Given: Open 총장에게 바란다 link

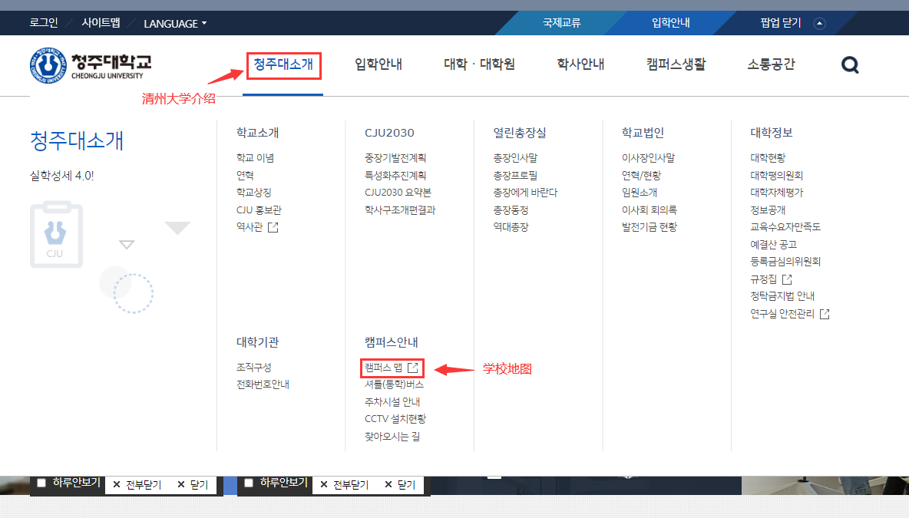Looking at the screenshot, I should [525, 193].
